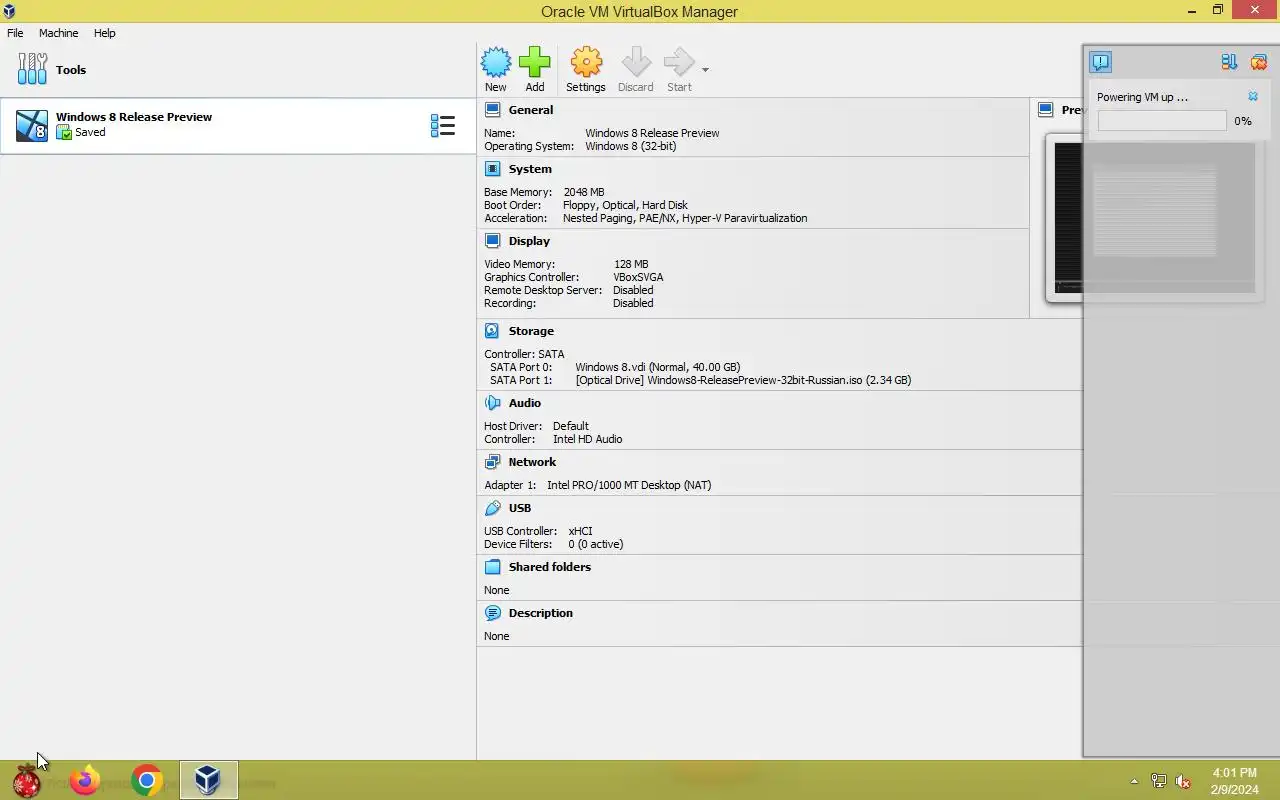Click the Discard saved state icon

tap(636, 62)
